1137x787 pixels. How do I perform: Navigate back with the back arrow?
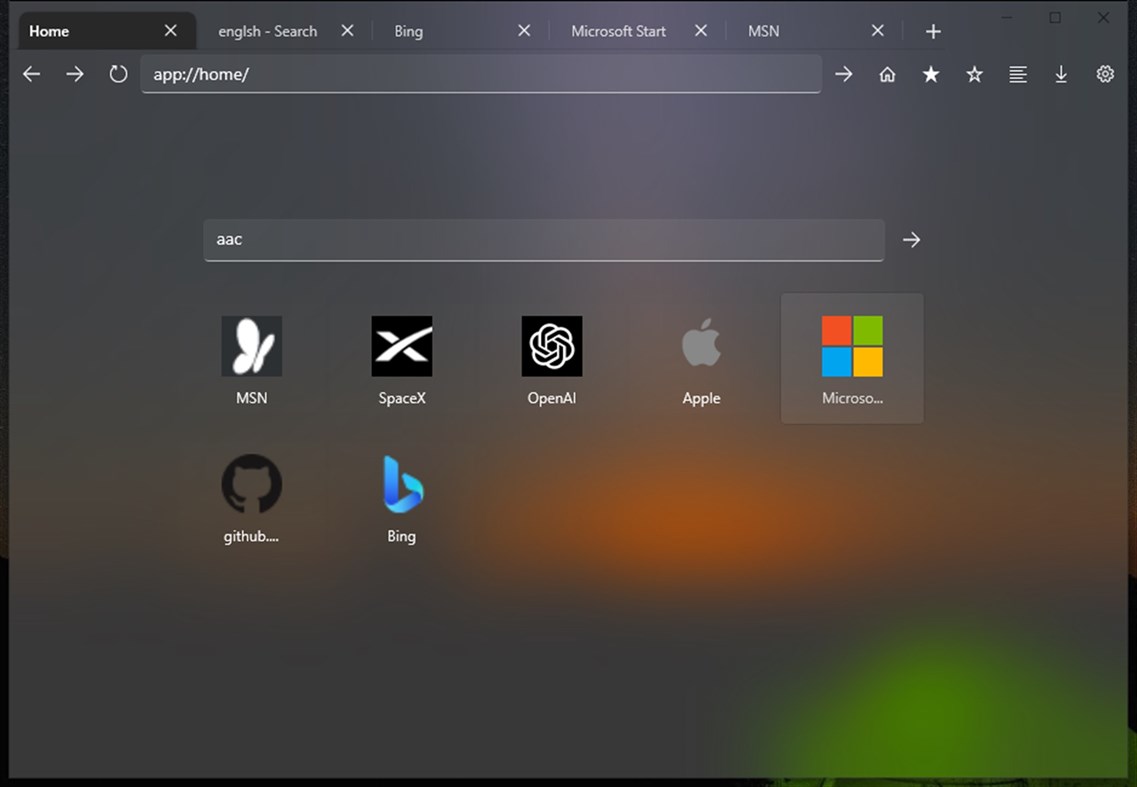[x=31, y=73]
